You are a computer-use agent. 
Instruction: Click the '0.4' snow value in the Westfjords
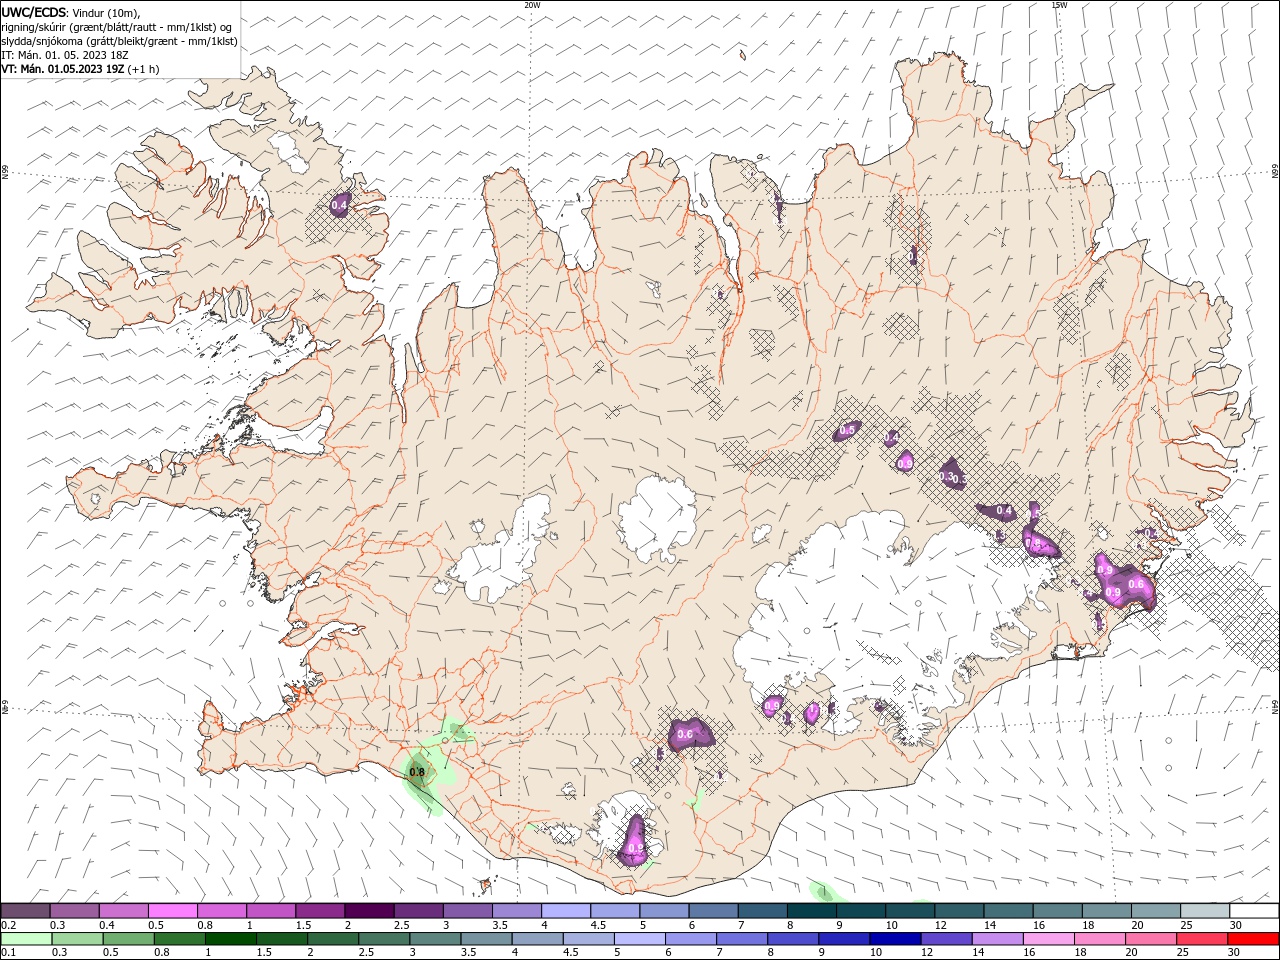click(x=340, y=205)
